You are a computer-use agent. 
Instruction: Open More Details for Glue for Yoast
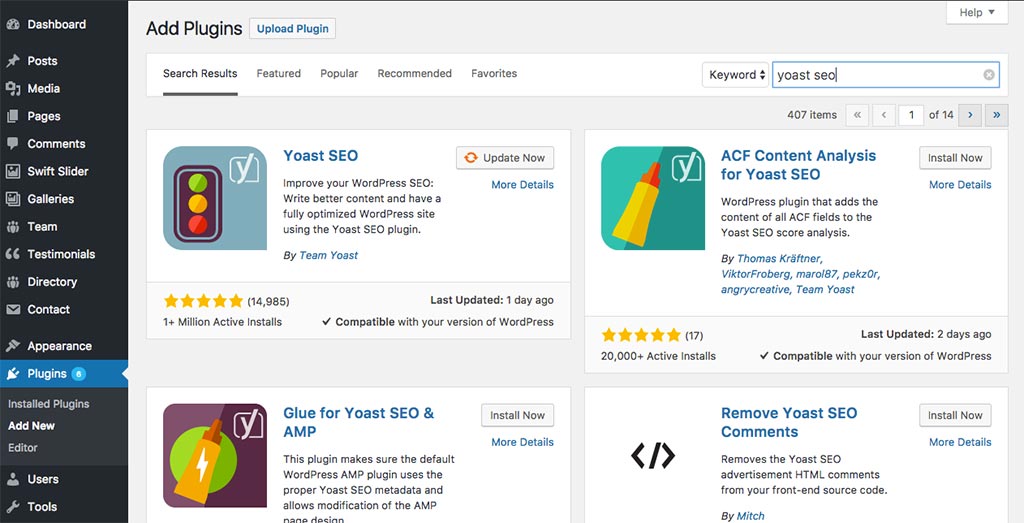[522, 442]
